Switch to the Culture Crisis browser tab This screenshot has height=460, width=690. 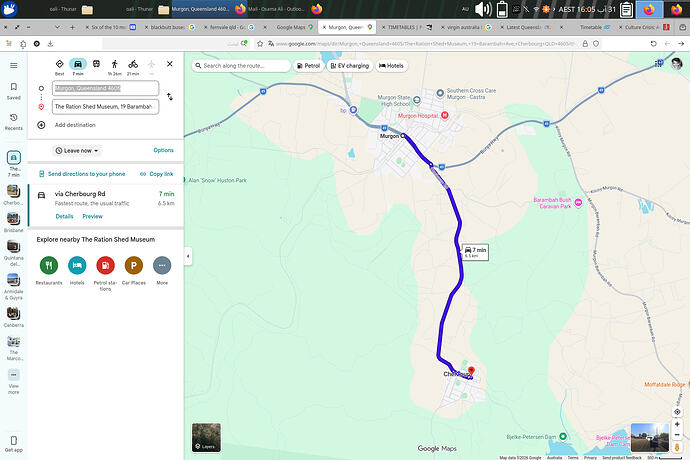click(x=644, y=27)
